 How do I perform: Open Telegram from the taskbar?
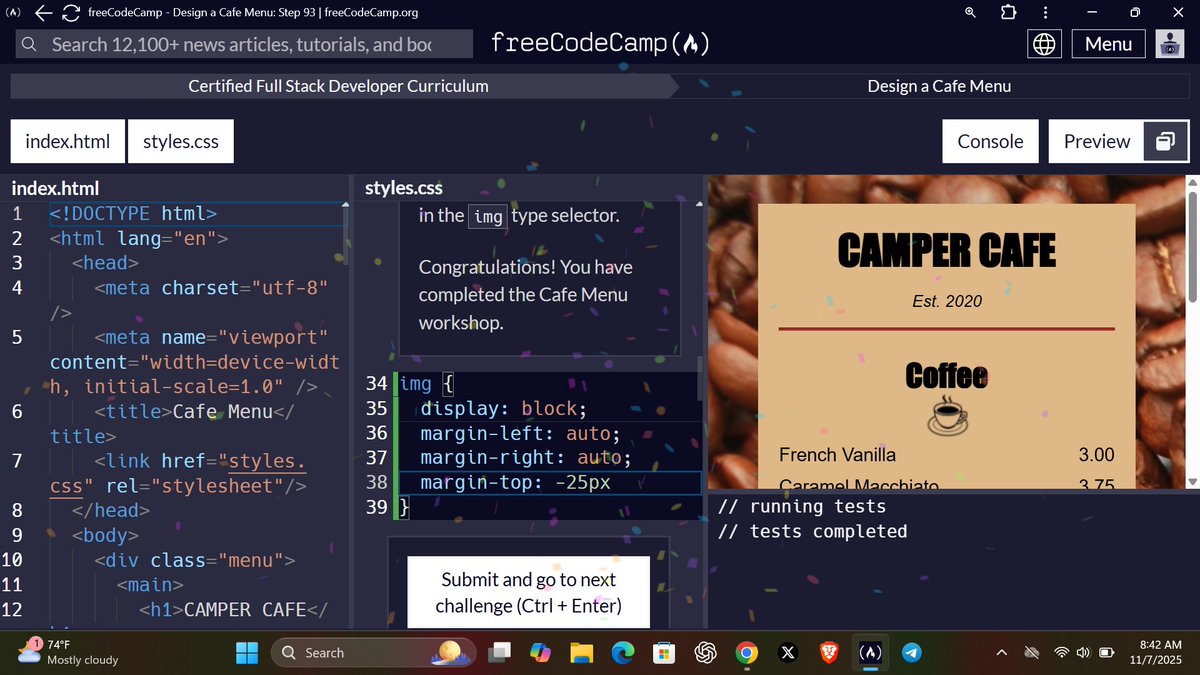[x=911, y=652]
